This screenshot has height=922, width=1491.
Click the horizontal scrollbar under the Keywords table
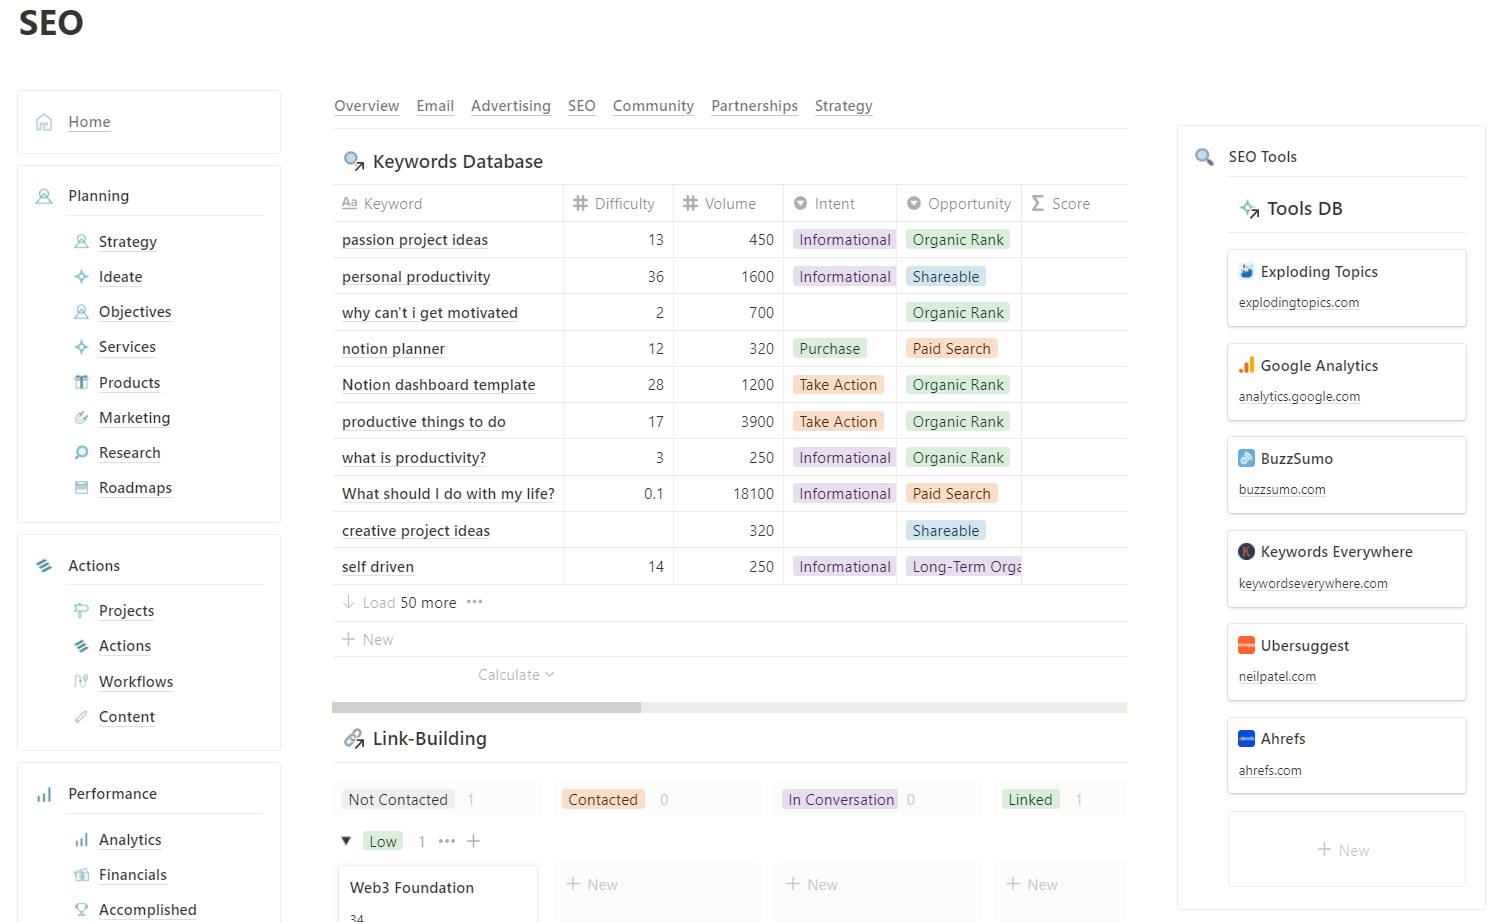coord(486,707)
